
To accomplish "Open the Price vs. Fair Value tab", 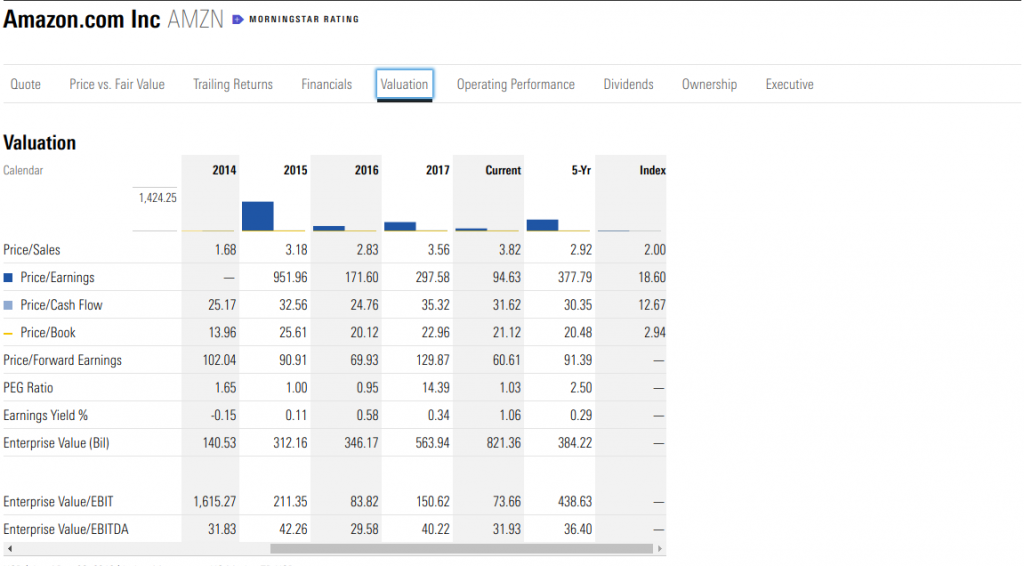I will click(x=117, y=84).
